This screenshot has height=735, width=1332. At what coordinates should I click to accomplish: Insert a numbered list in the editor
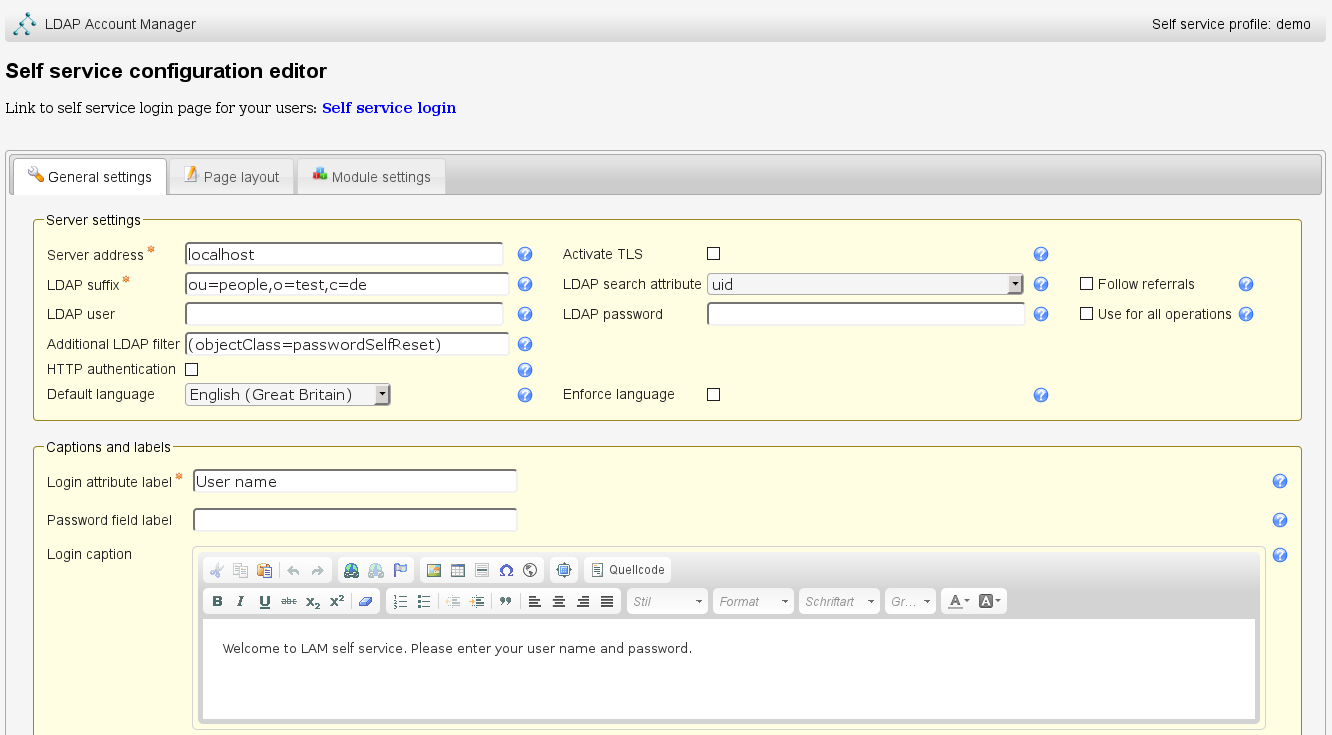tap(400, 602)
